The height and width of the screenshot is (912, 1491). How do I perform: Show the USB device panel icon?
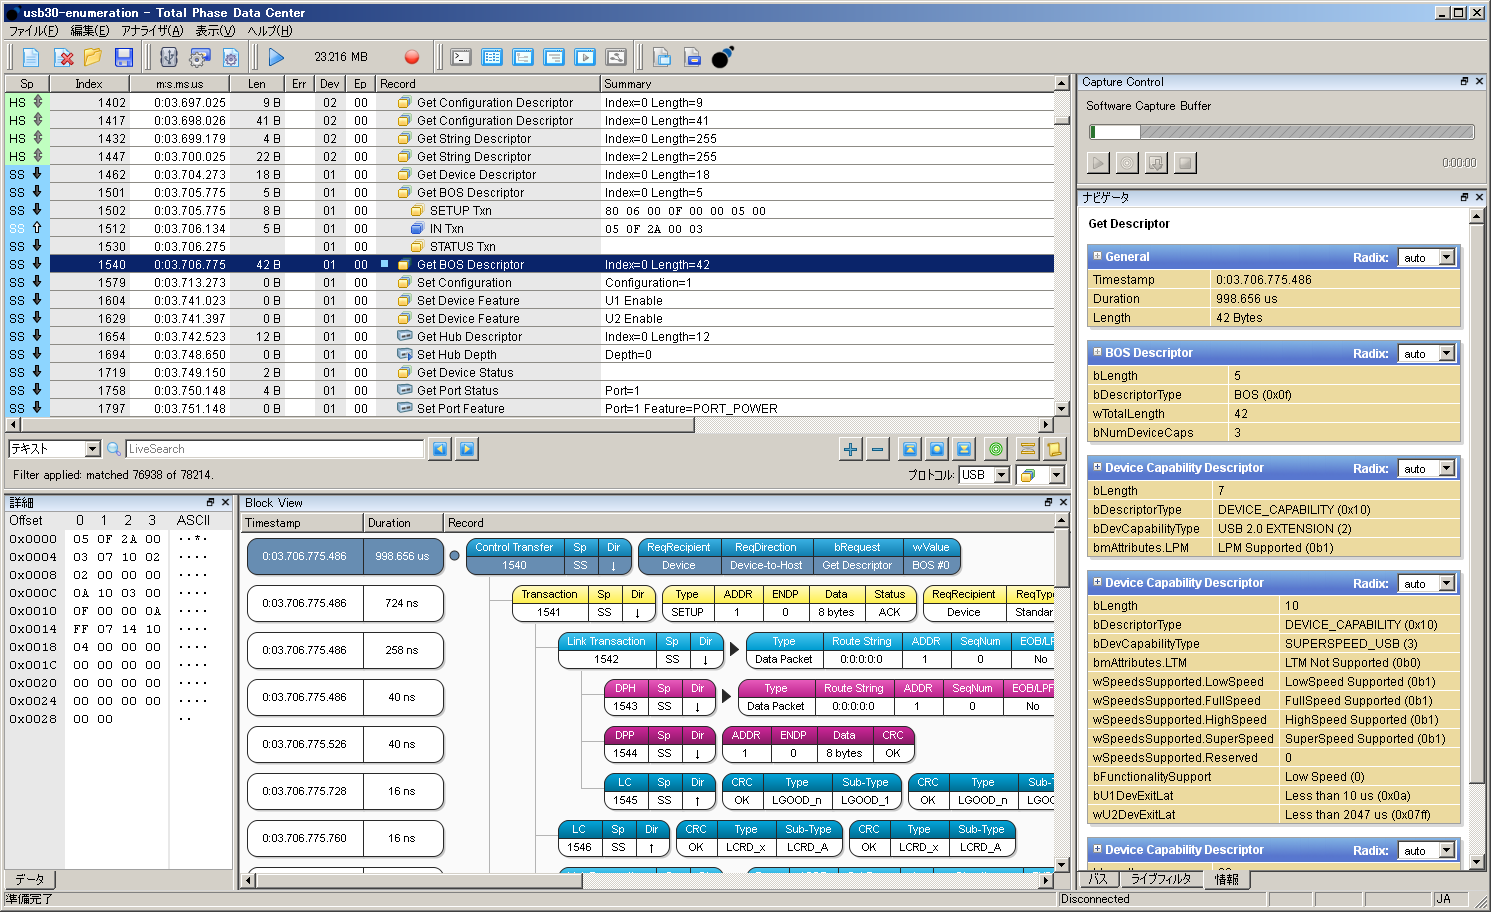(x=616, y=57)
